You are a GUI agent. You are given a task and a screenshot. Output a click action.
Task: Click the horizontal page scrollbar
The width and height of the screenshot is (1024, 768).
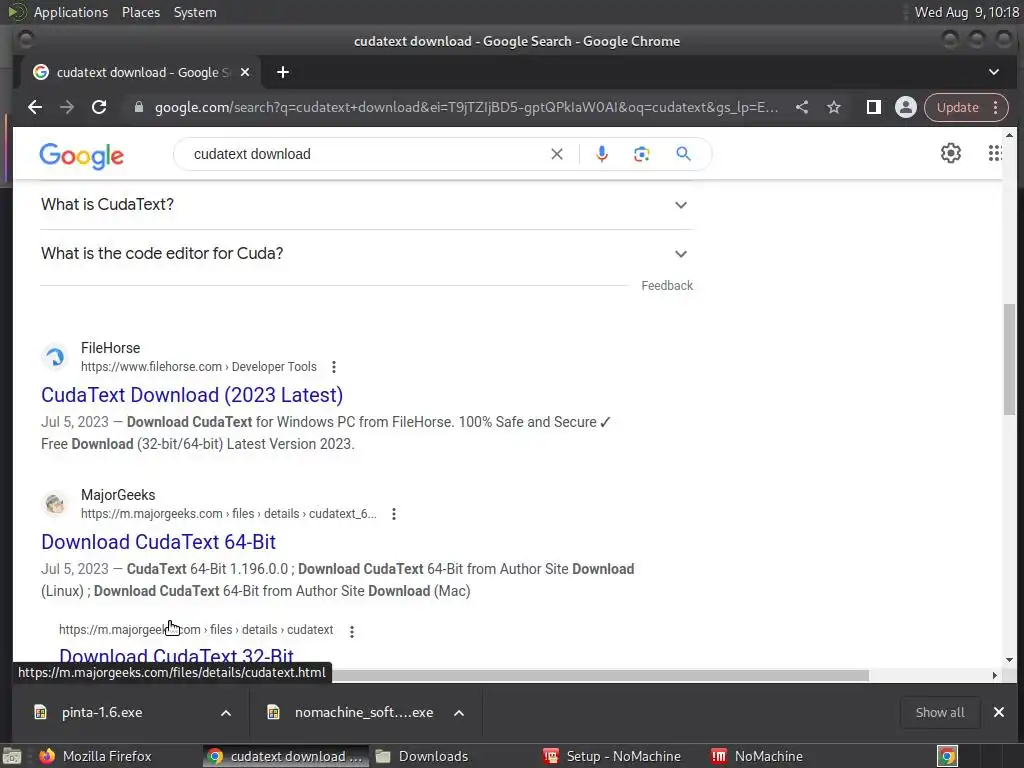(600, 675)
